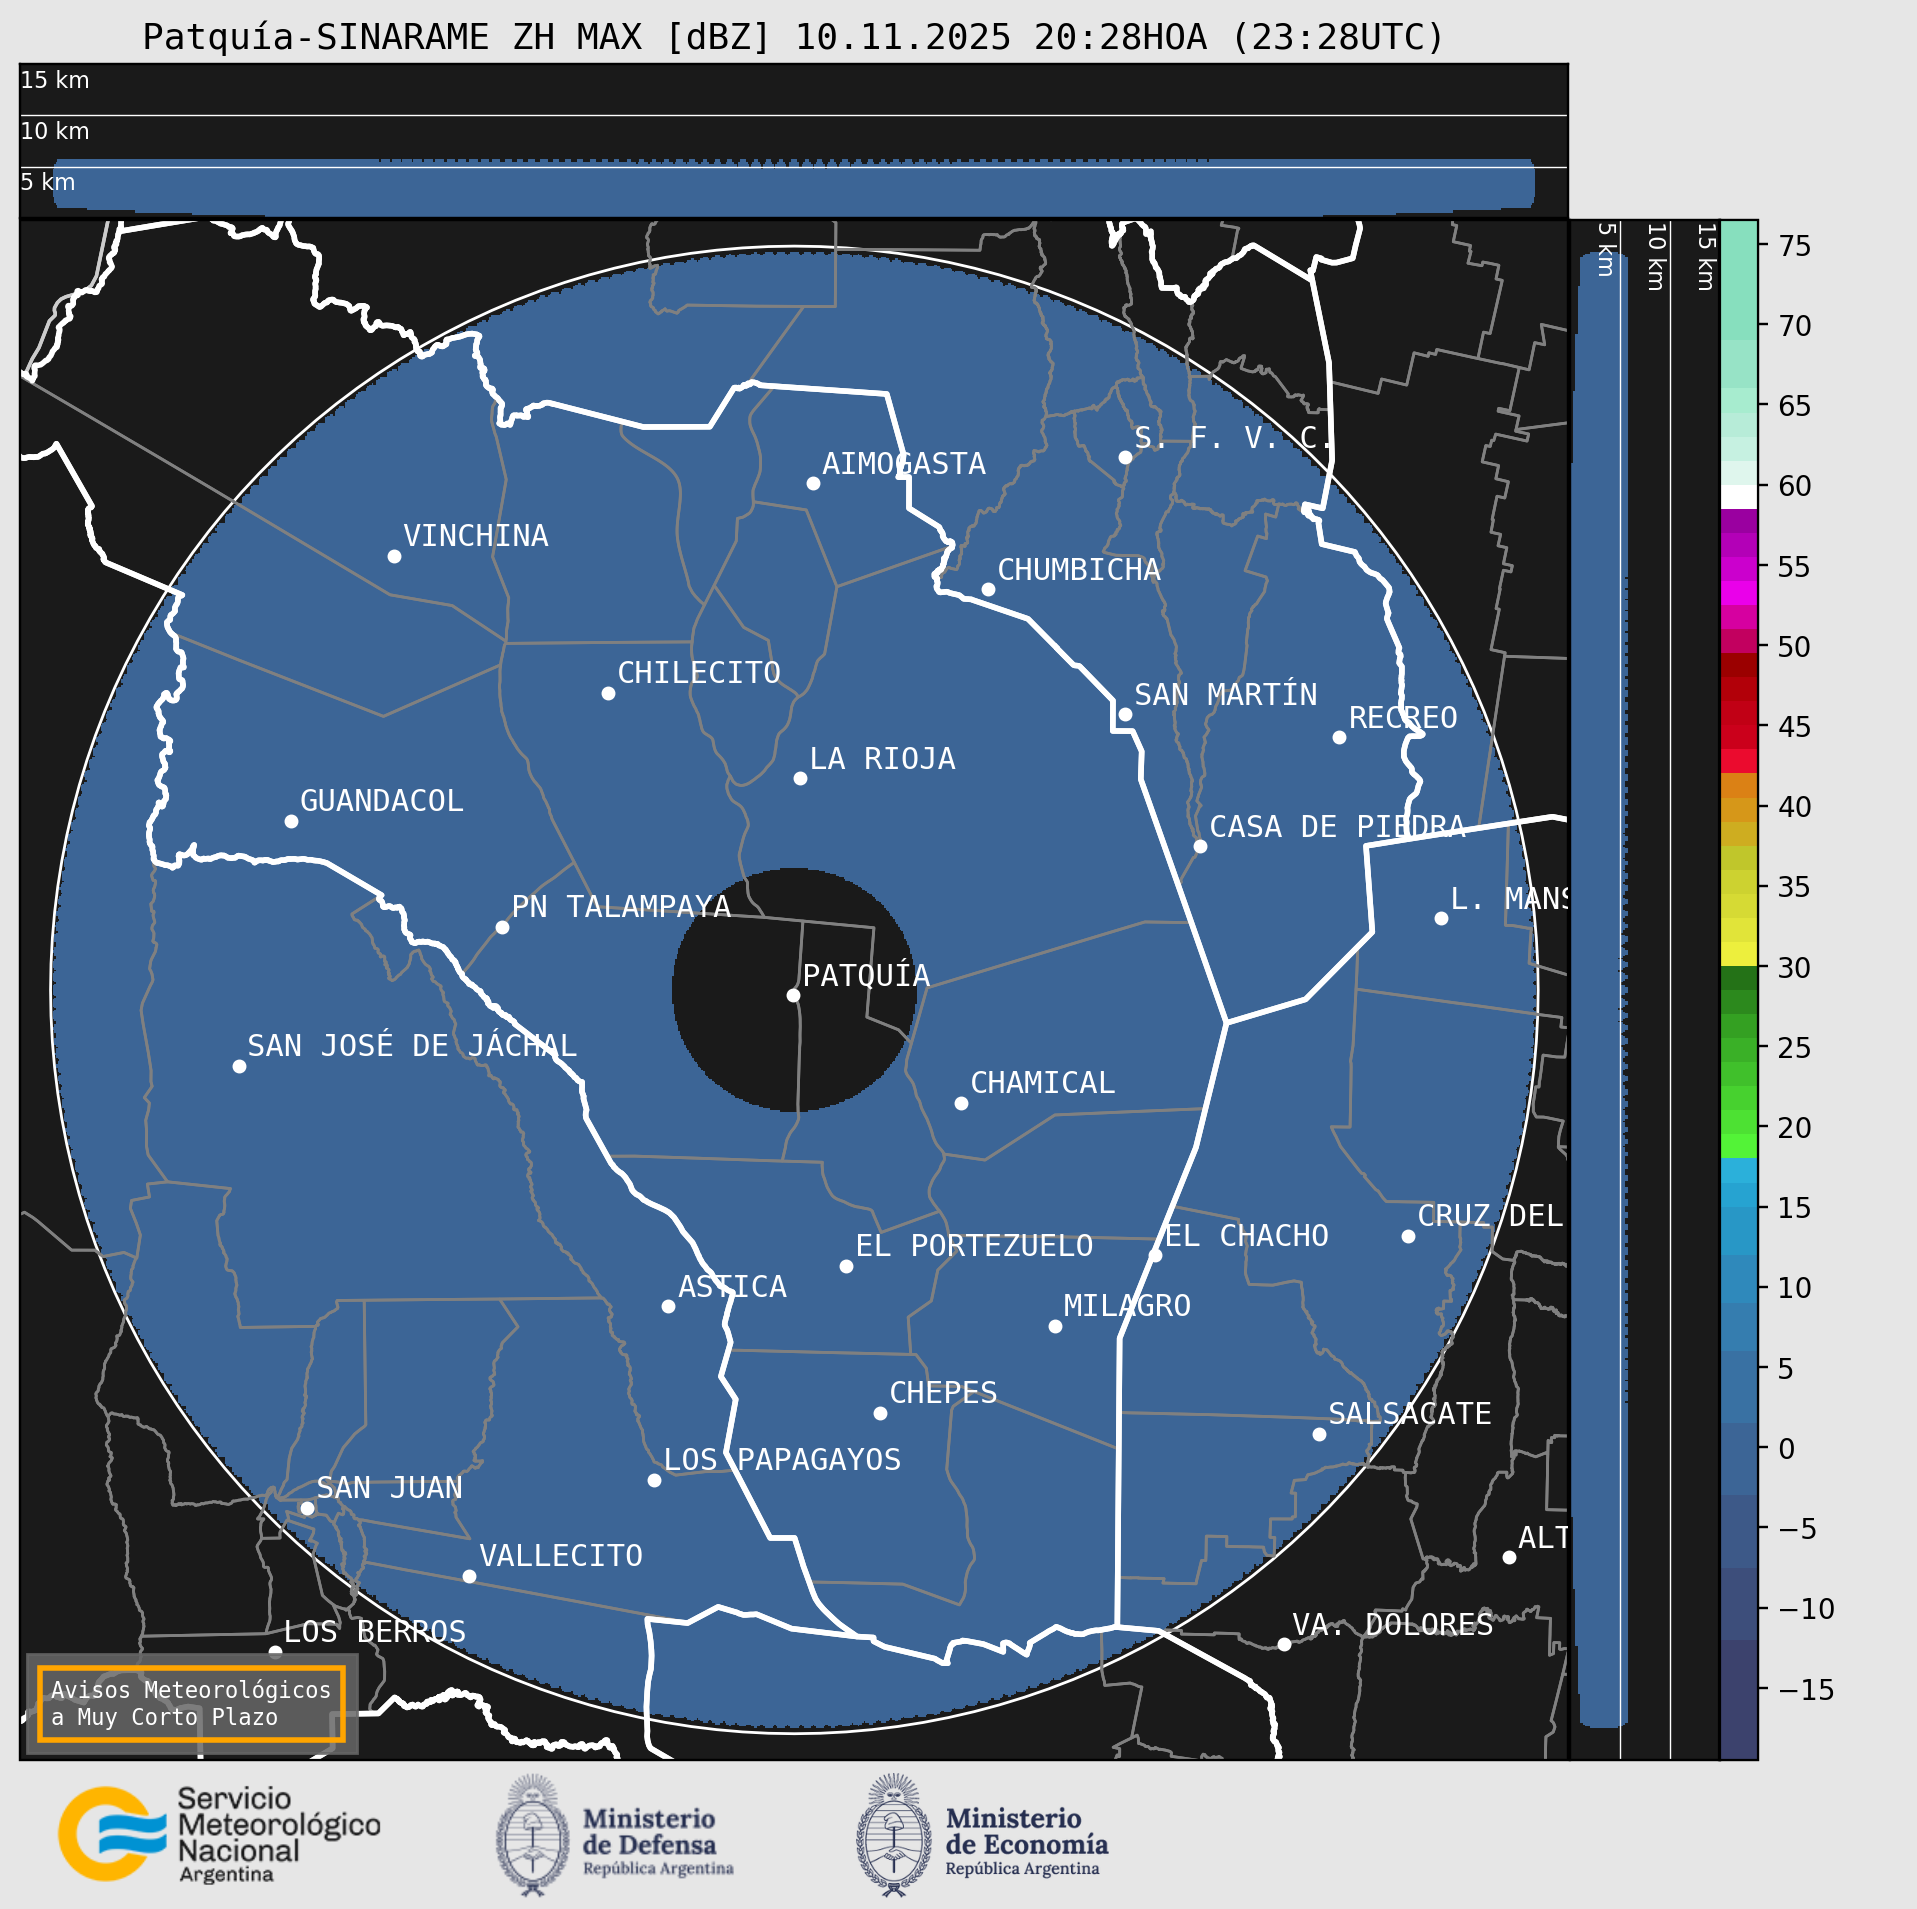Image resolution: width=1917 pixels, height=1909 pixels.
Task: Select the S. F. V. C. label
Action: [x=1233, y=438]
